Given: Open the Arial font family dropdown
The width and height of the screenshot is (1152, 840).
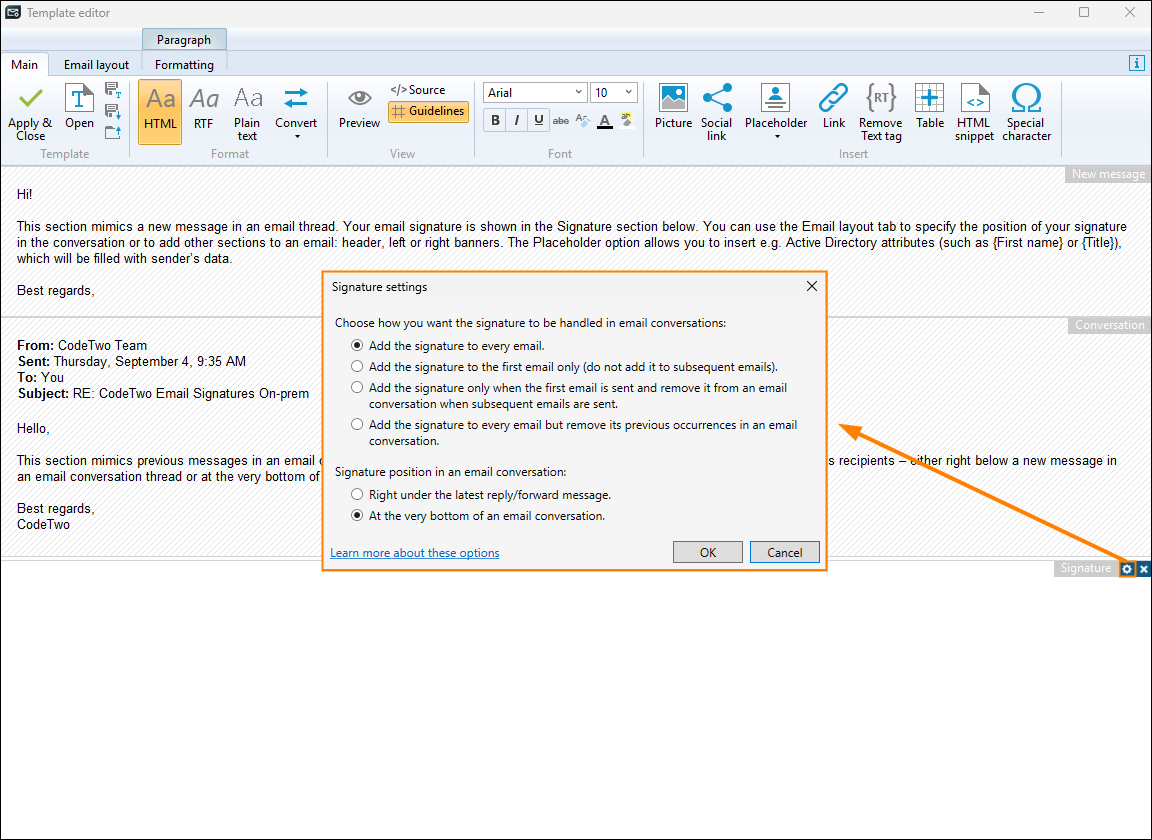Looking at the screenshot, I should click(x=578, y=92).
